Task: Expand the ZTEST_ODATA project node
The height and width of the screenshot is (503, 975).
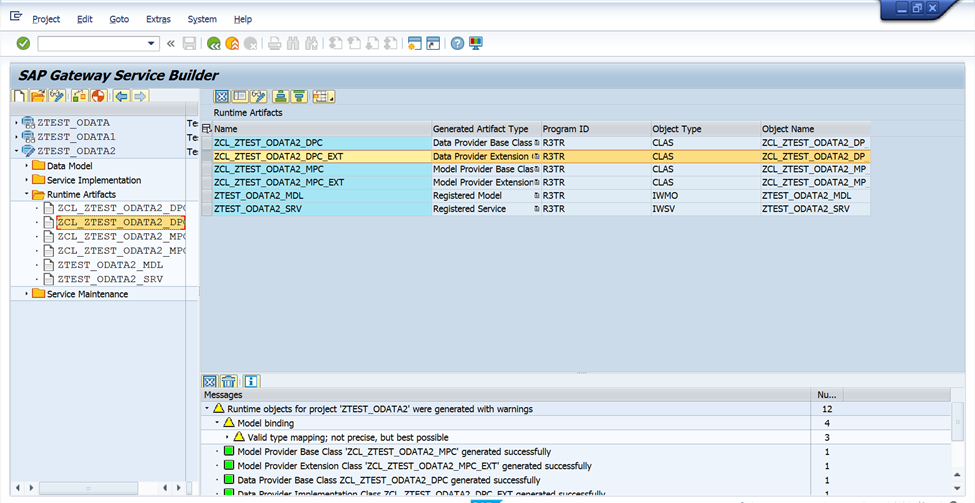Action: [16, 122]
